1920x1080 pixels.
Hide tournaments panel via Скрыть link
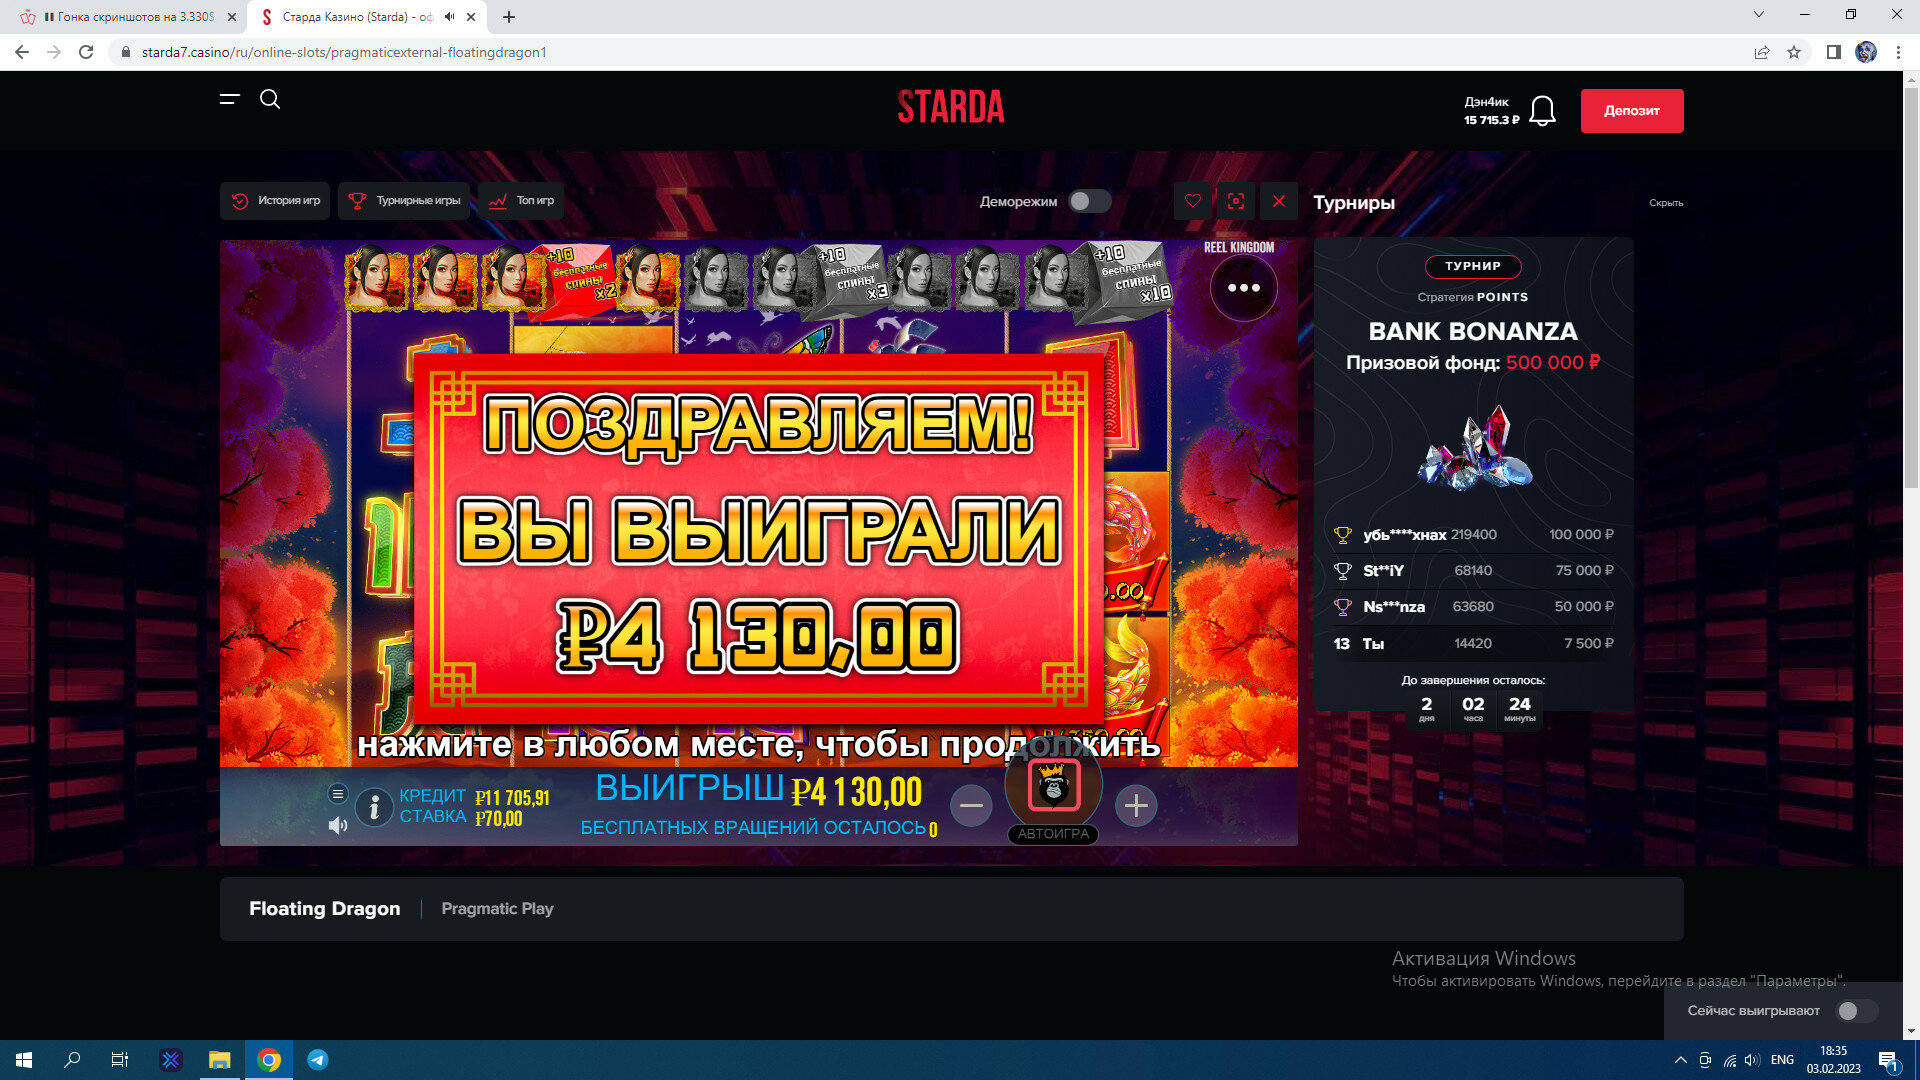pyautogui.click(x=1665, y=203)
